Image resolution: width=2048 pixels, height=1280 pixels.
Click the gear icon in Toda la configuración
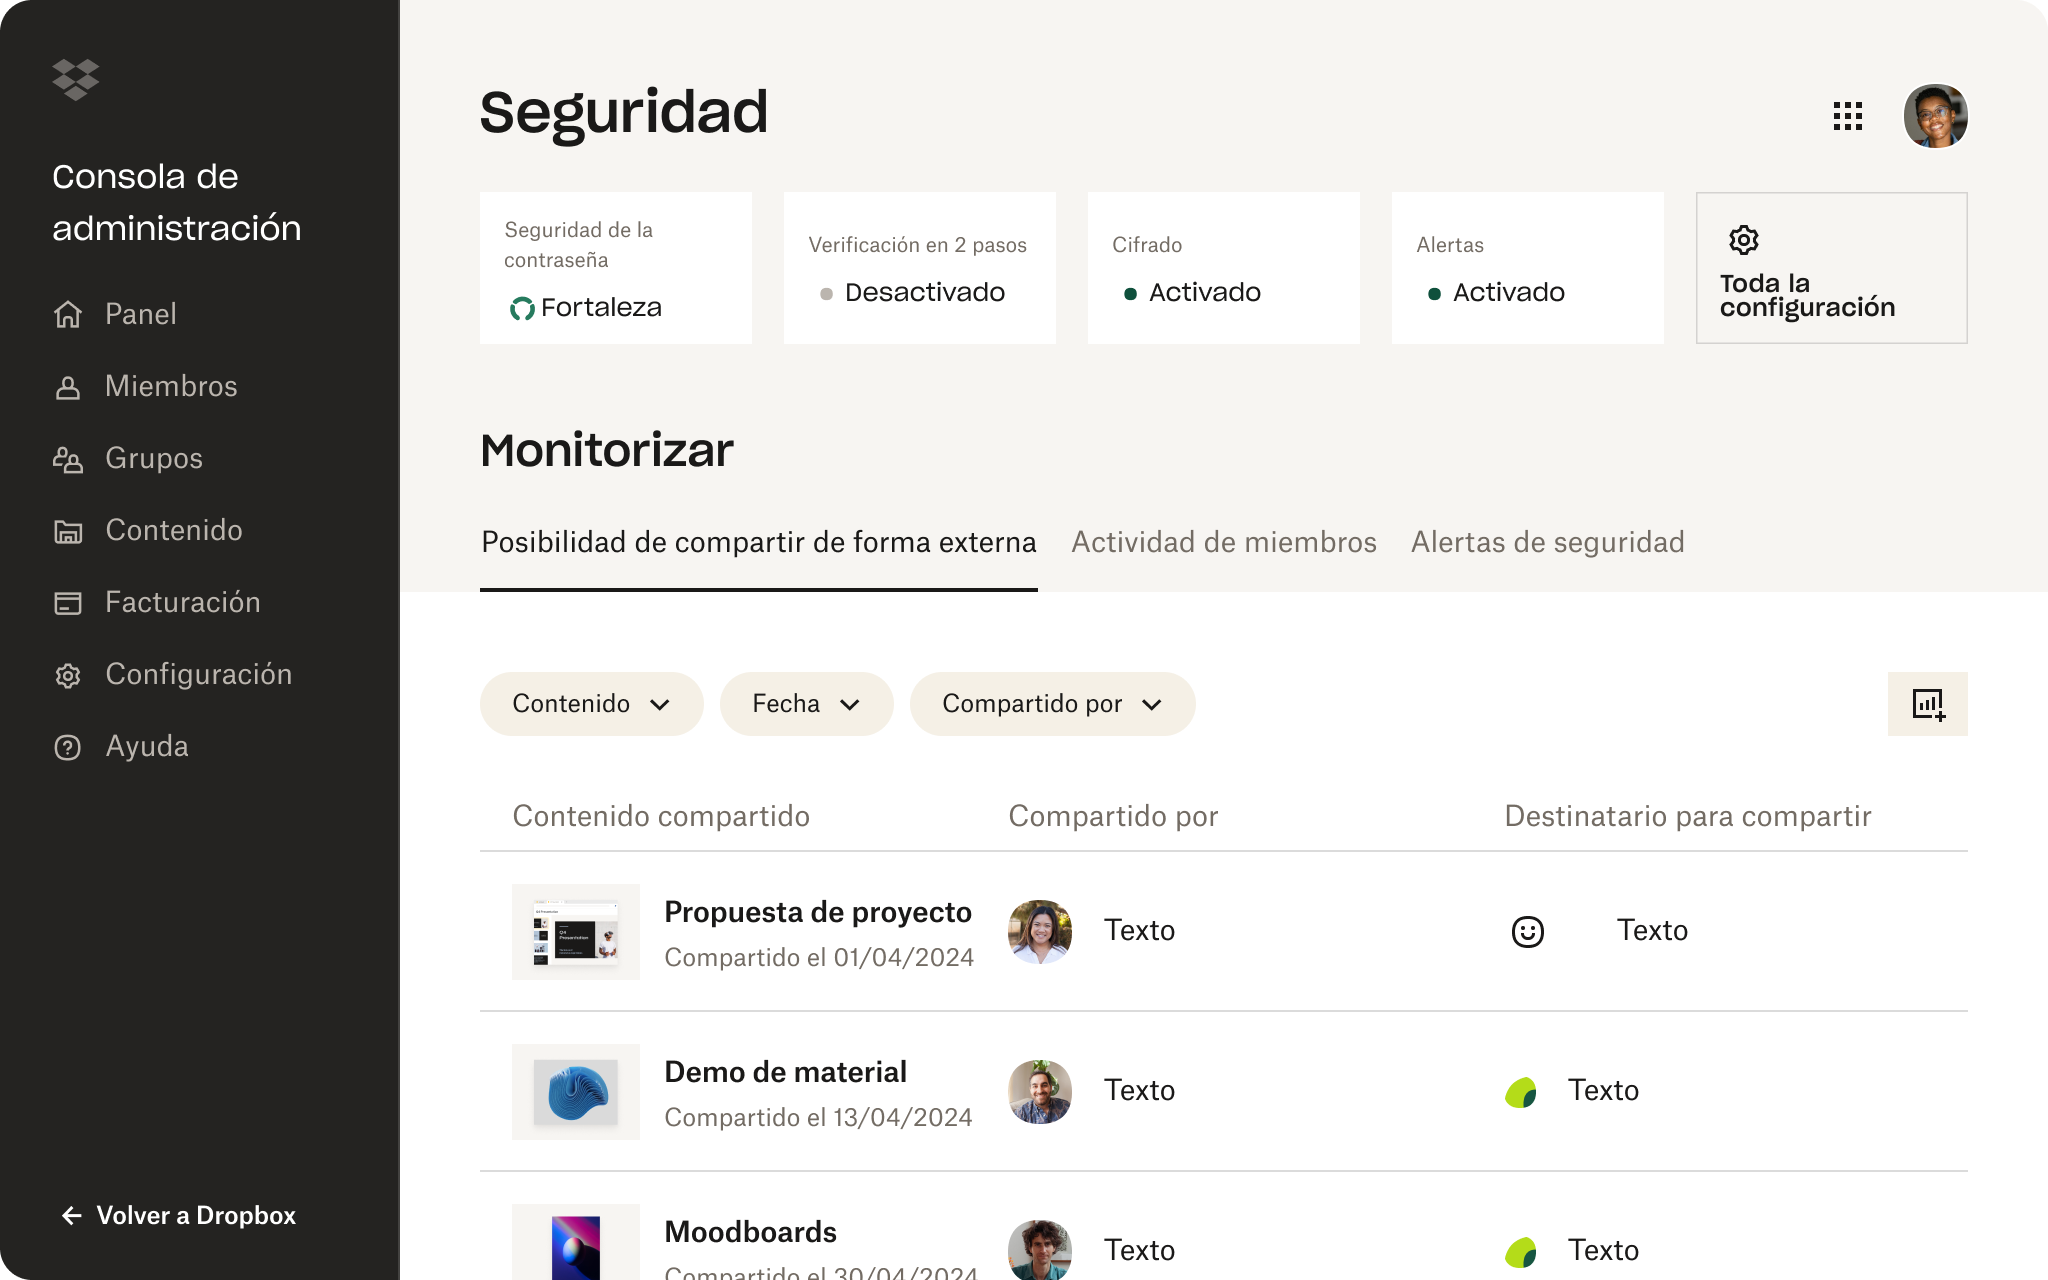1744,240
